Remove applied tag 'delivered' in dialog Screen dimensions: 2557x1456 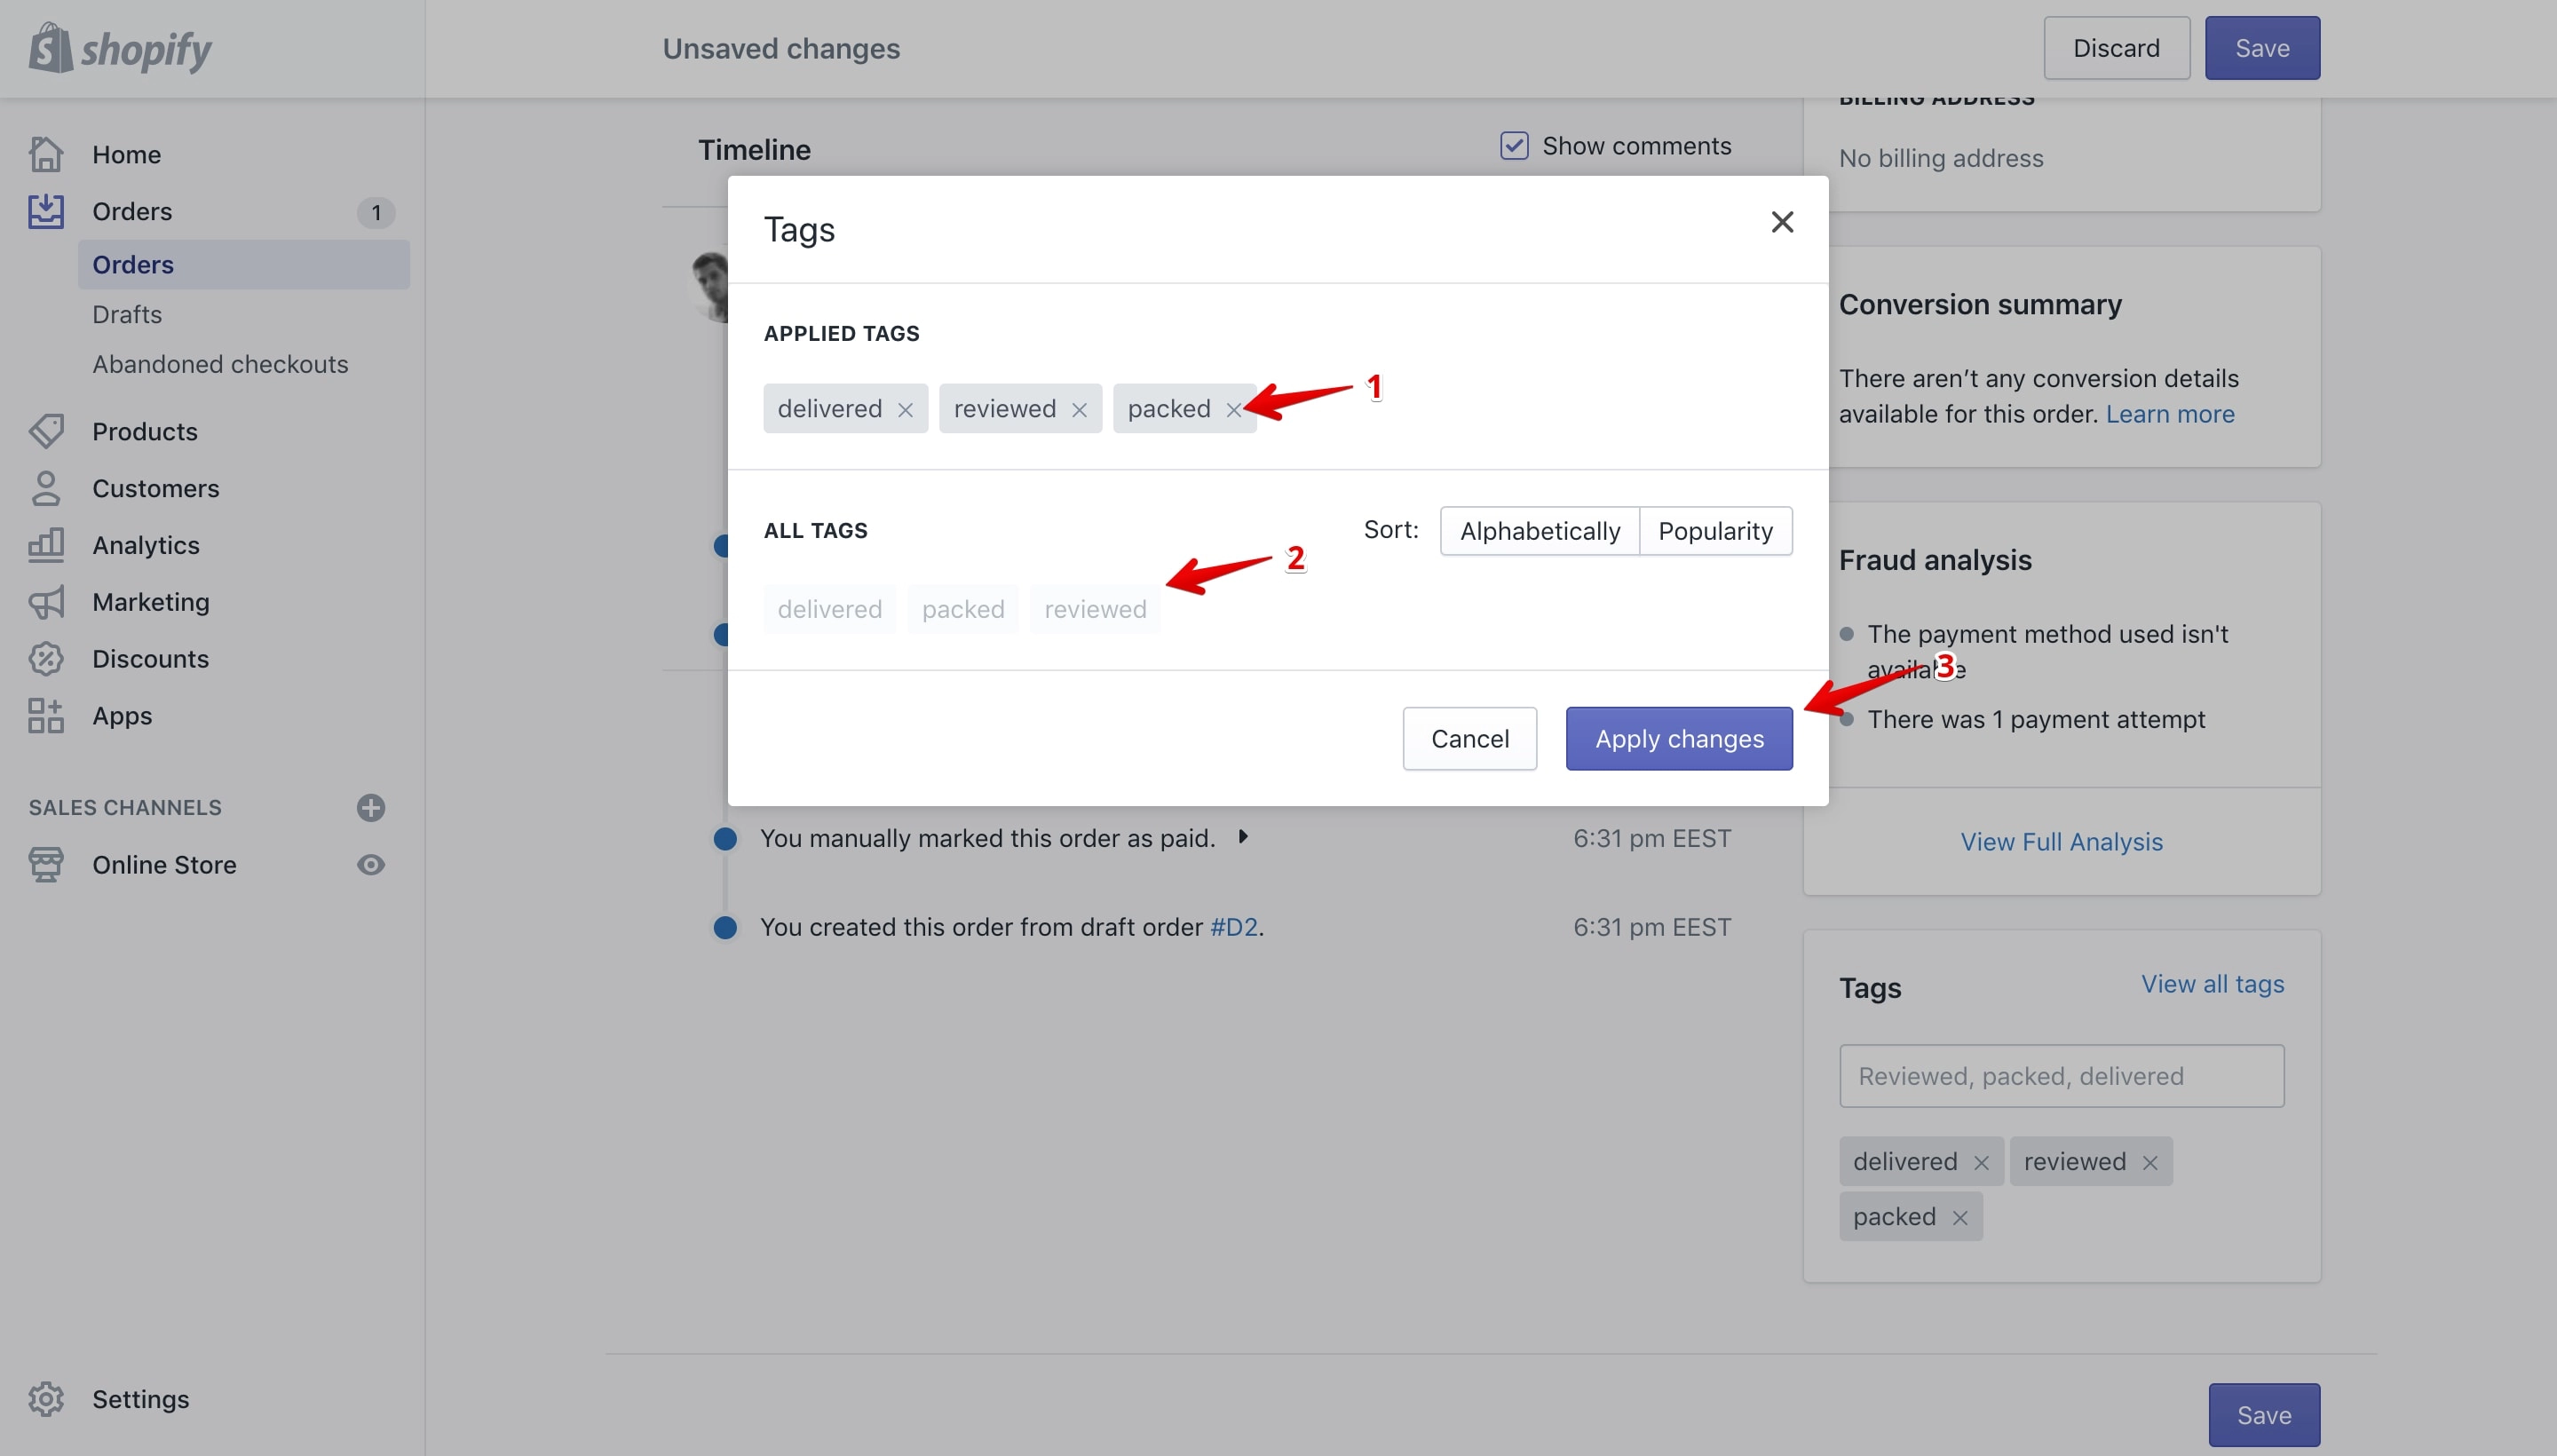point(905,410)
